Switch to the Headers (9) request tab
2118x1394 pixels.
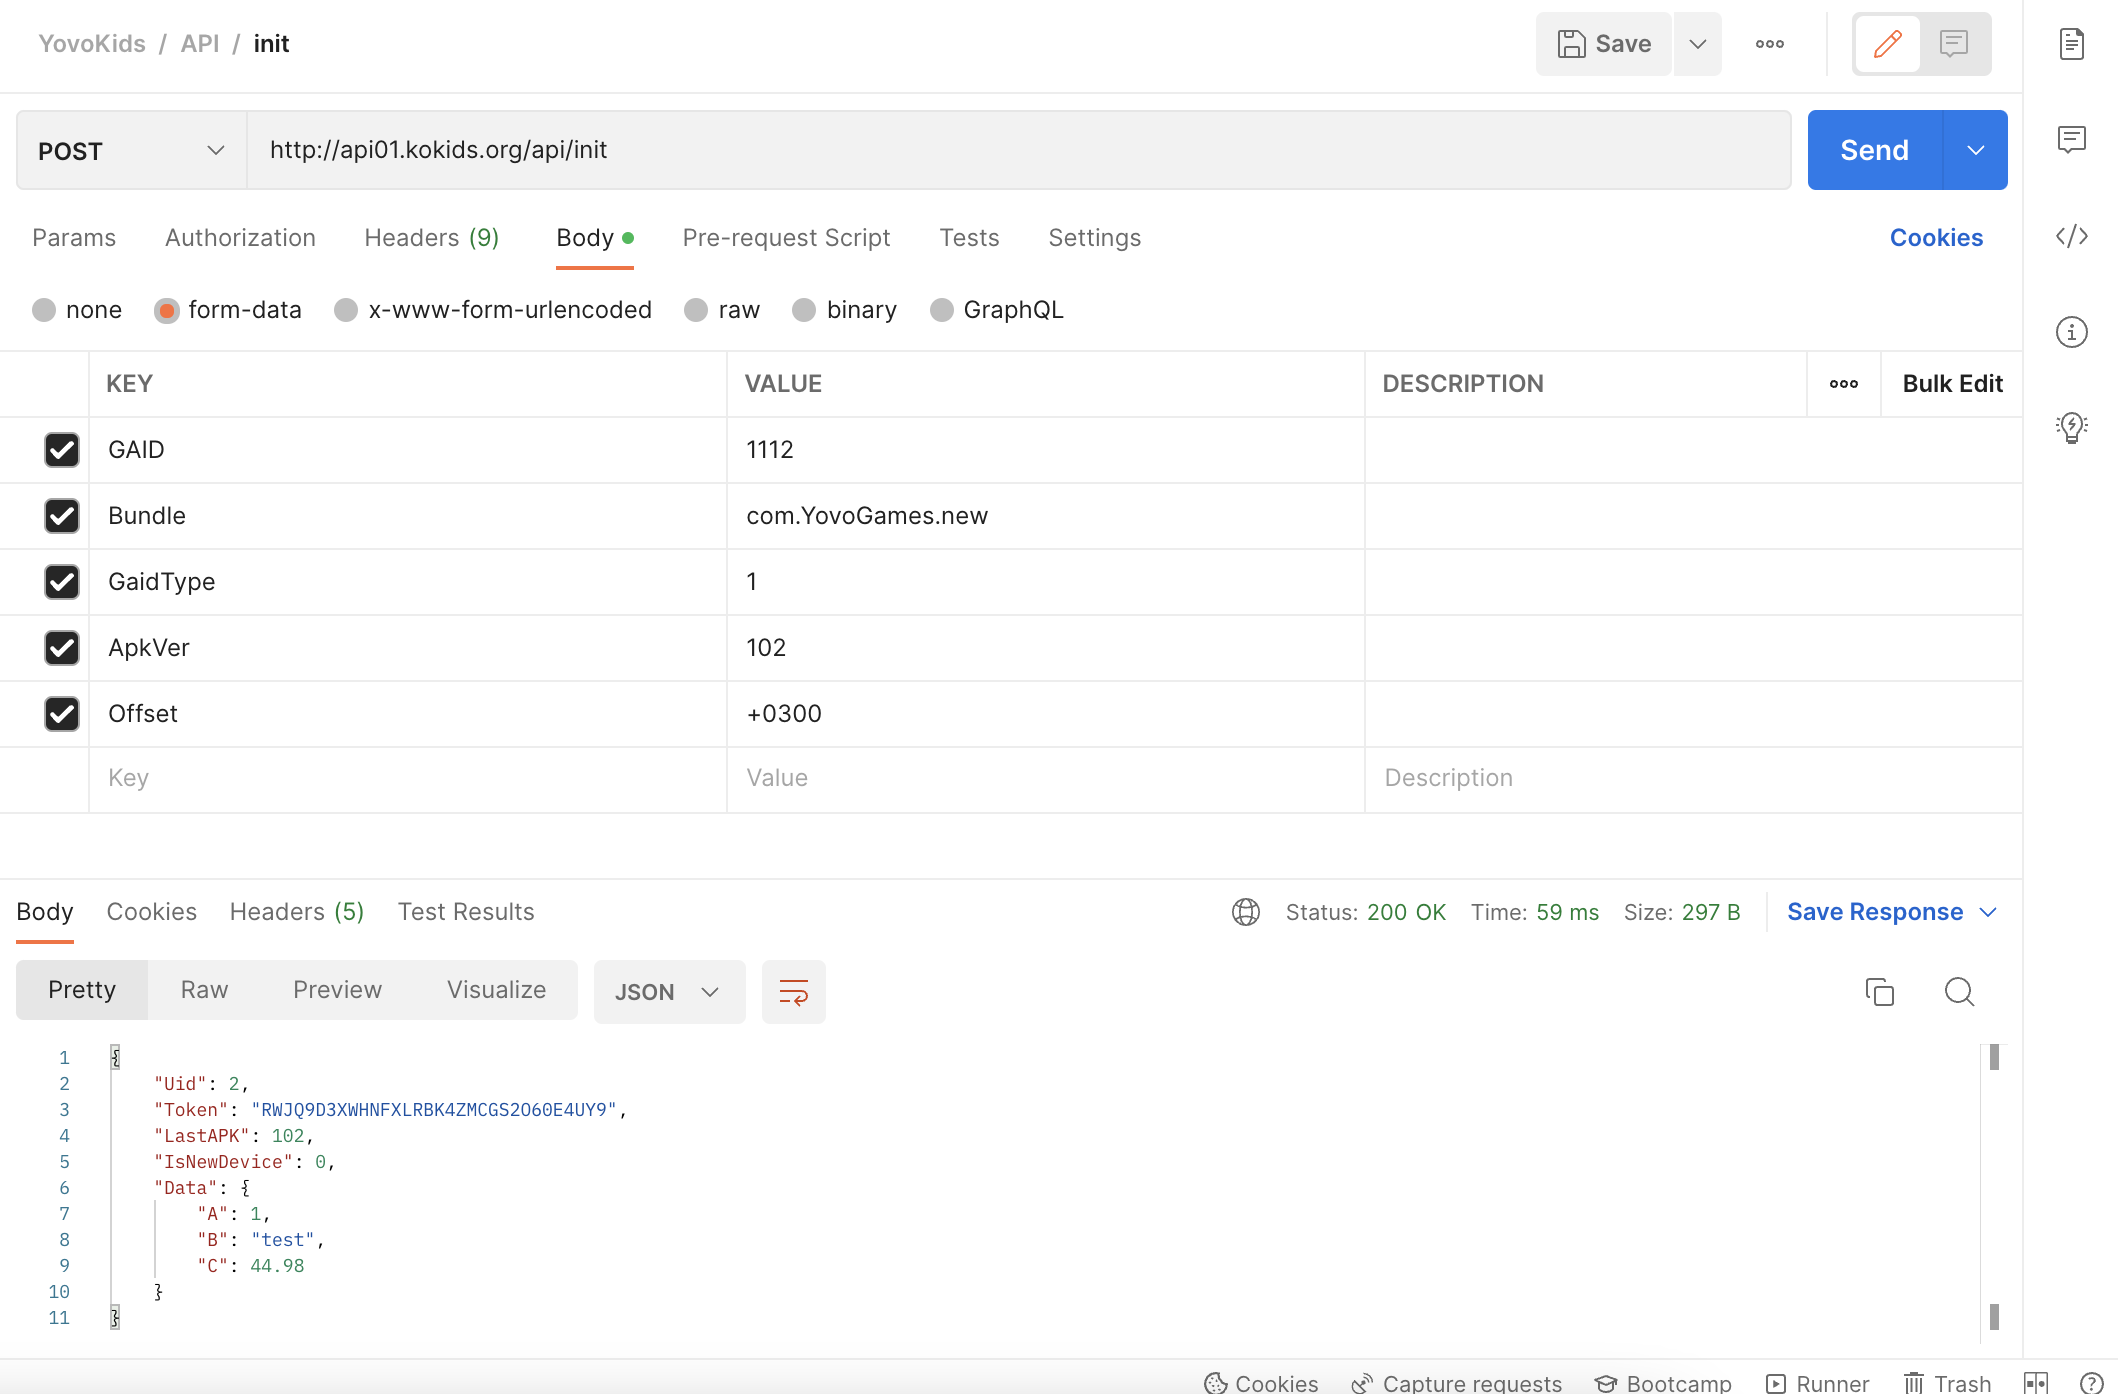[431, 238]
